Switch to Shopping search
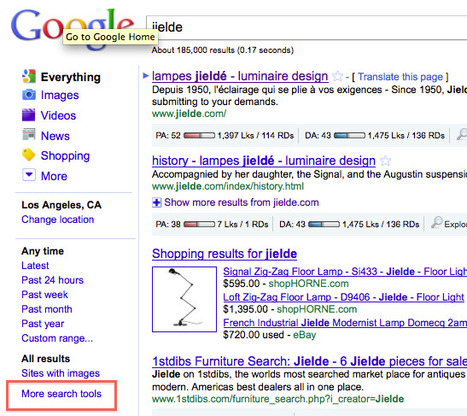 [x=65, y=156]
